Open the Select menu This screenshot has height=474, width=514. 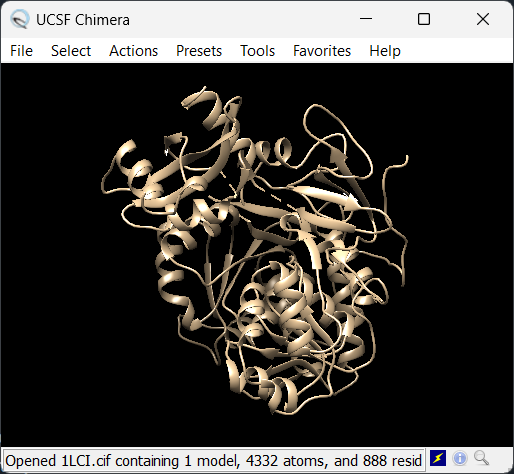(x=71, y=51)
